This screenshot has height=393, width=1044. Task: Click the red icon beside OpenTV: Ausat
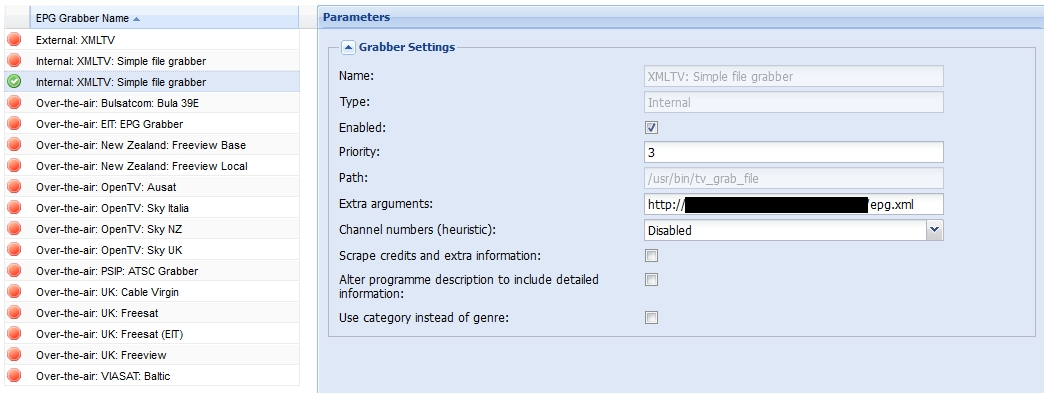point(14,187)
